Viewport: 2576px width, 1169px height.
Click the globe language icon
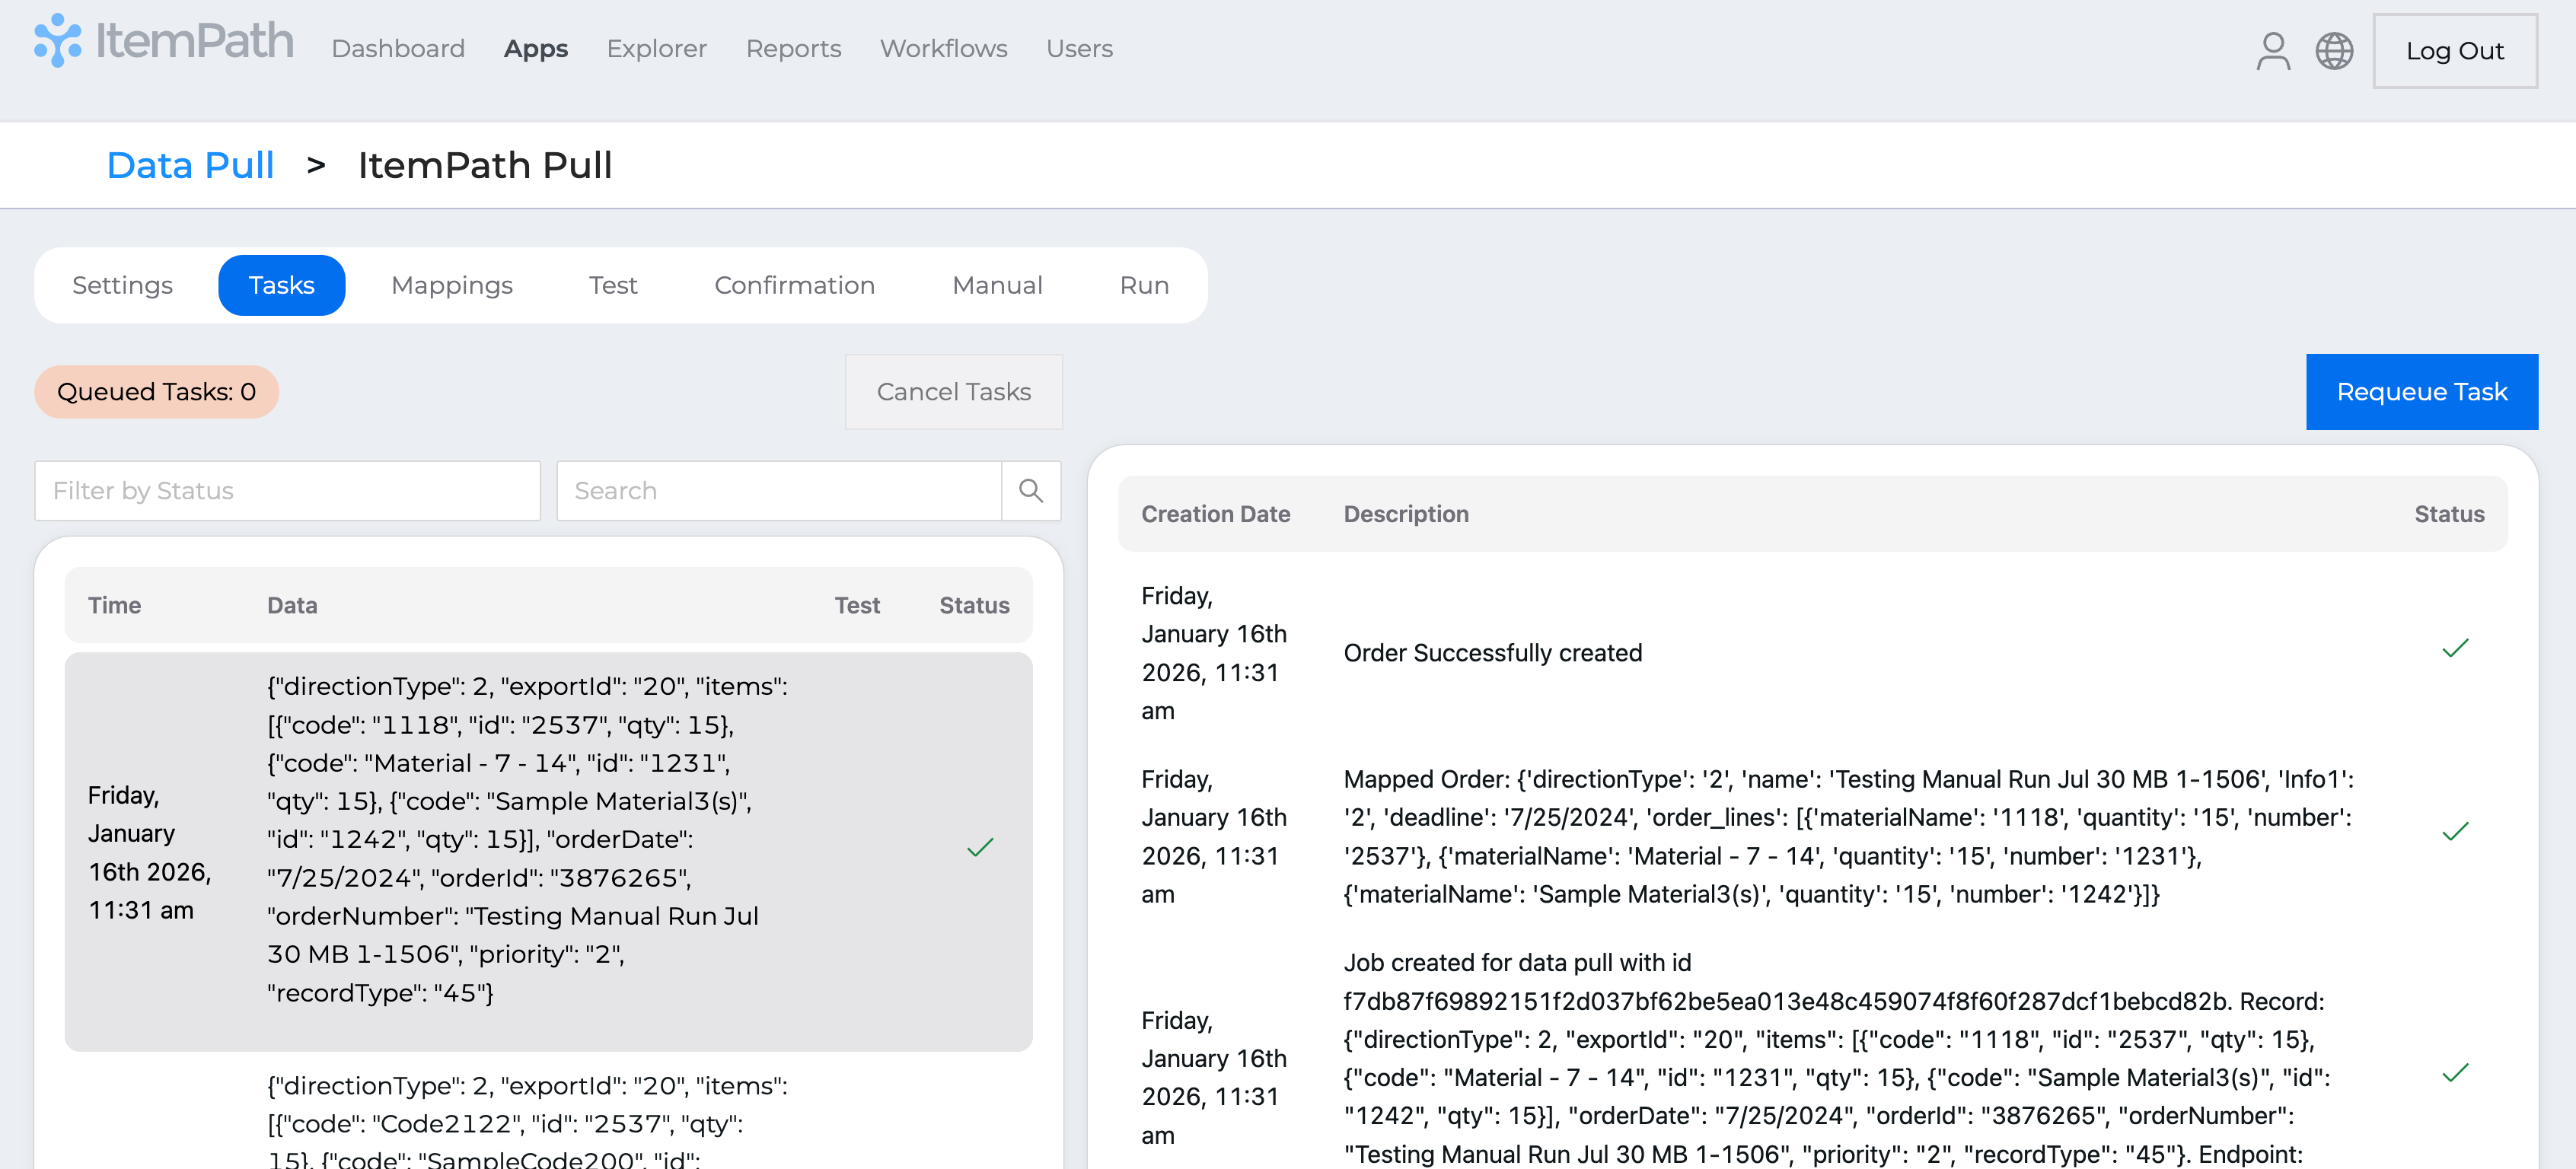tap(2333, 51)
